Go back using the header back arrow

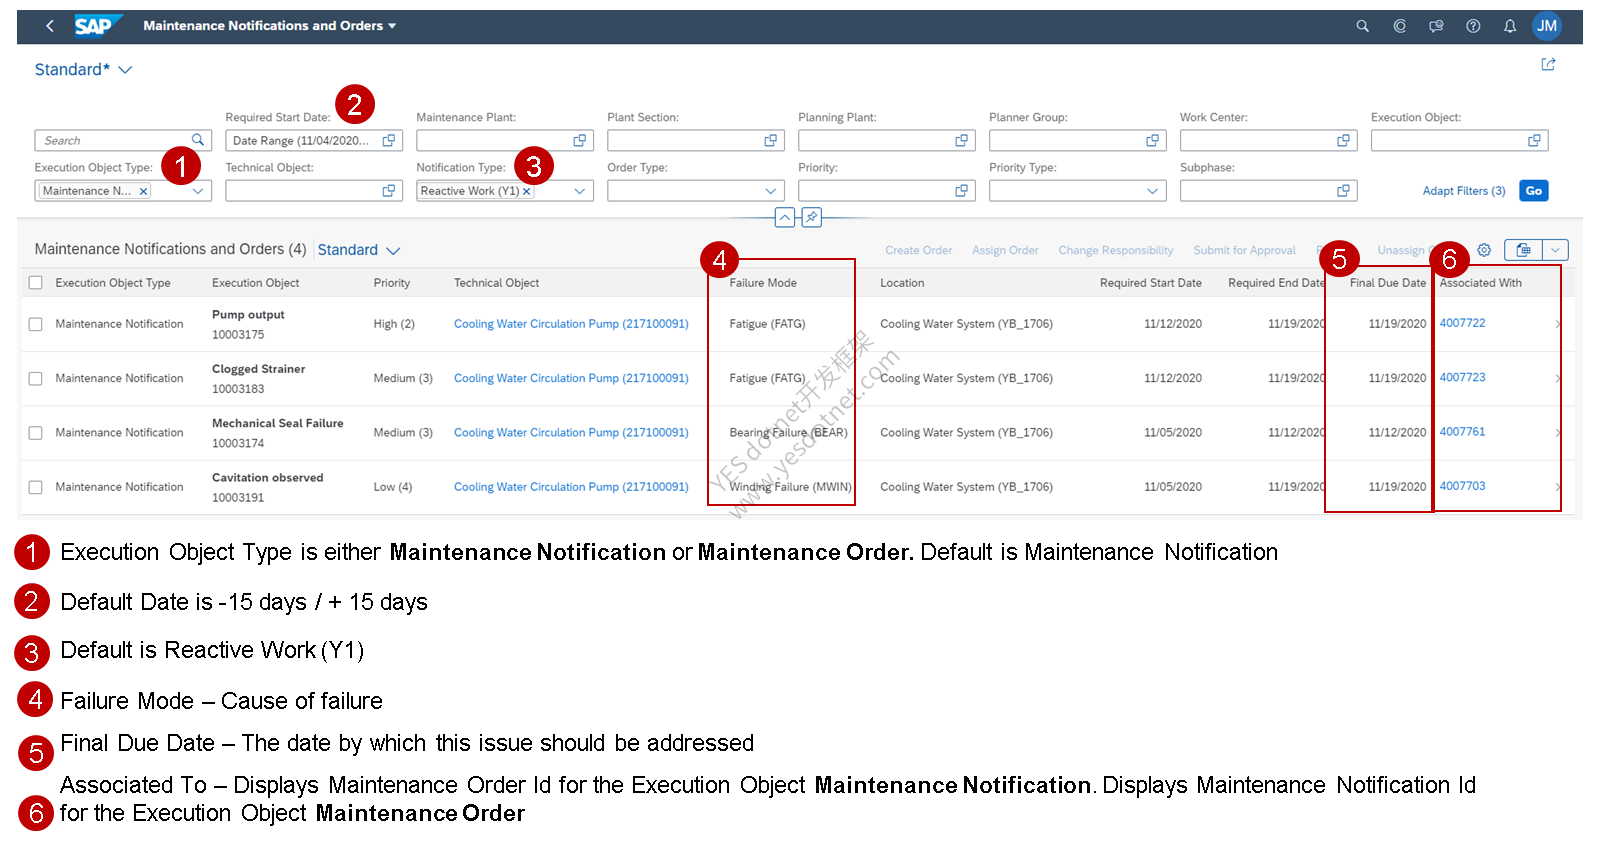(x=50, y=26)
